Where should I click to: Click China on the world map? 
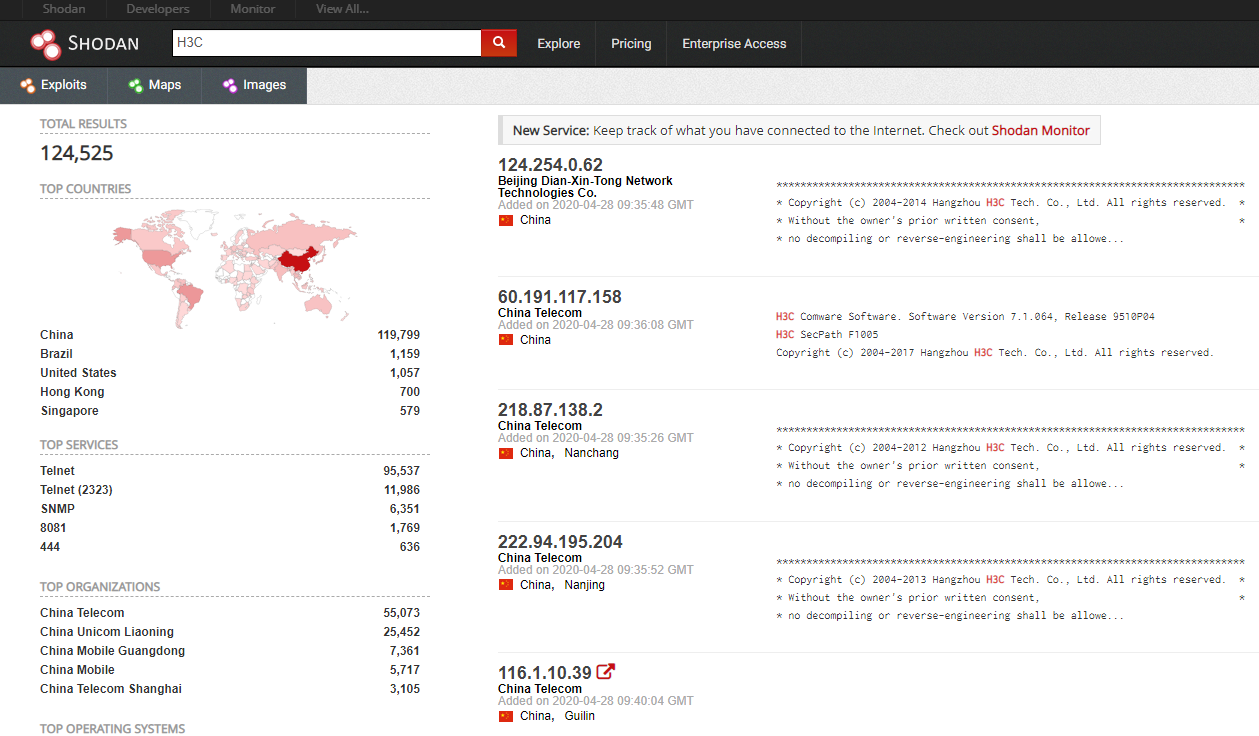pos(301,259)
